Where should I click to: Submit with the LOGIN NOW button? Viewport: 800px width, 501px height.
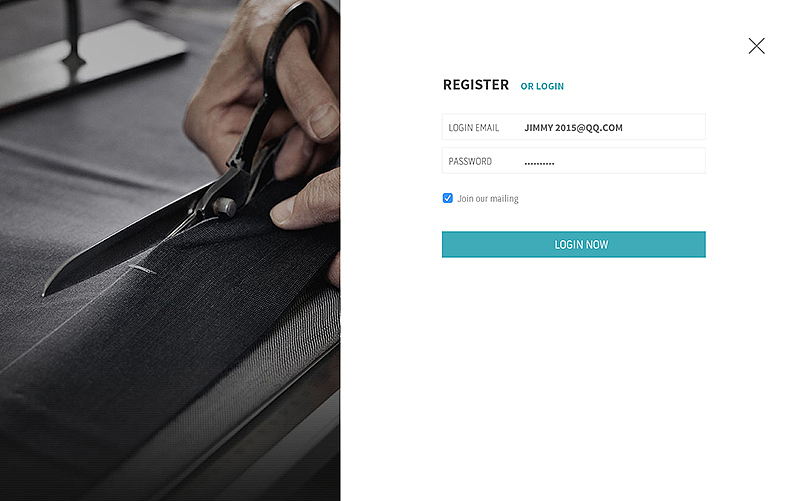pos(573,244)
